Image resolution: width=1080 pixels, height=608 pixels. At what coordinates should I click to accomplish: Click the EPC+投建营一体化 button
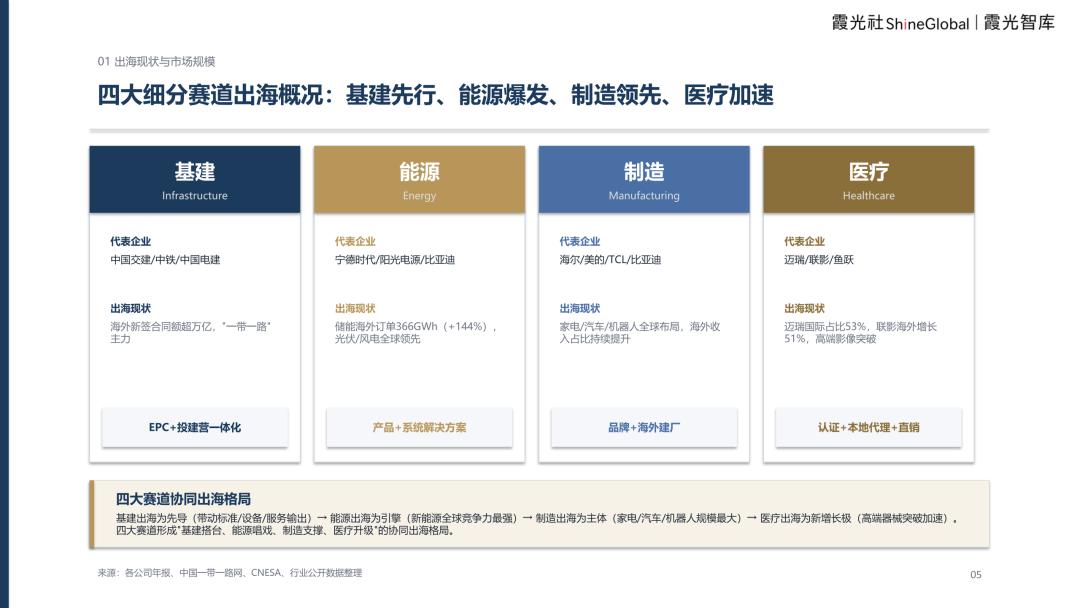(x=195, y=428)
